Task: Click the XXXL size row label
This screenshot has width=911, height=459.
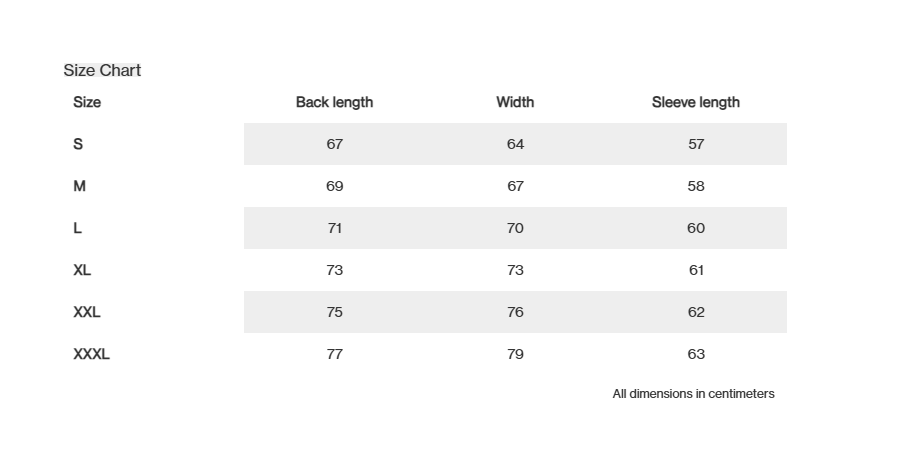Action: coord(91,354)
